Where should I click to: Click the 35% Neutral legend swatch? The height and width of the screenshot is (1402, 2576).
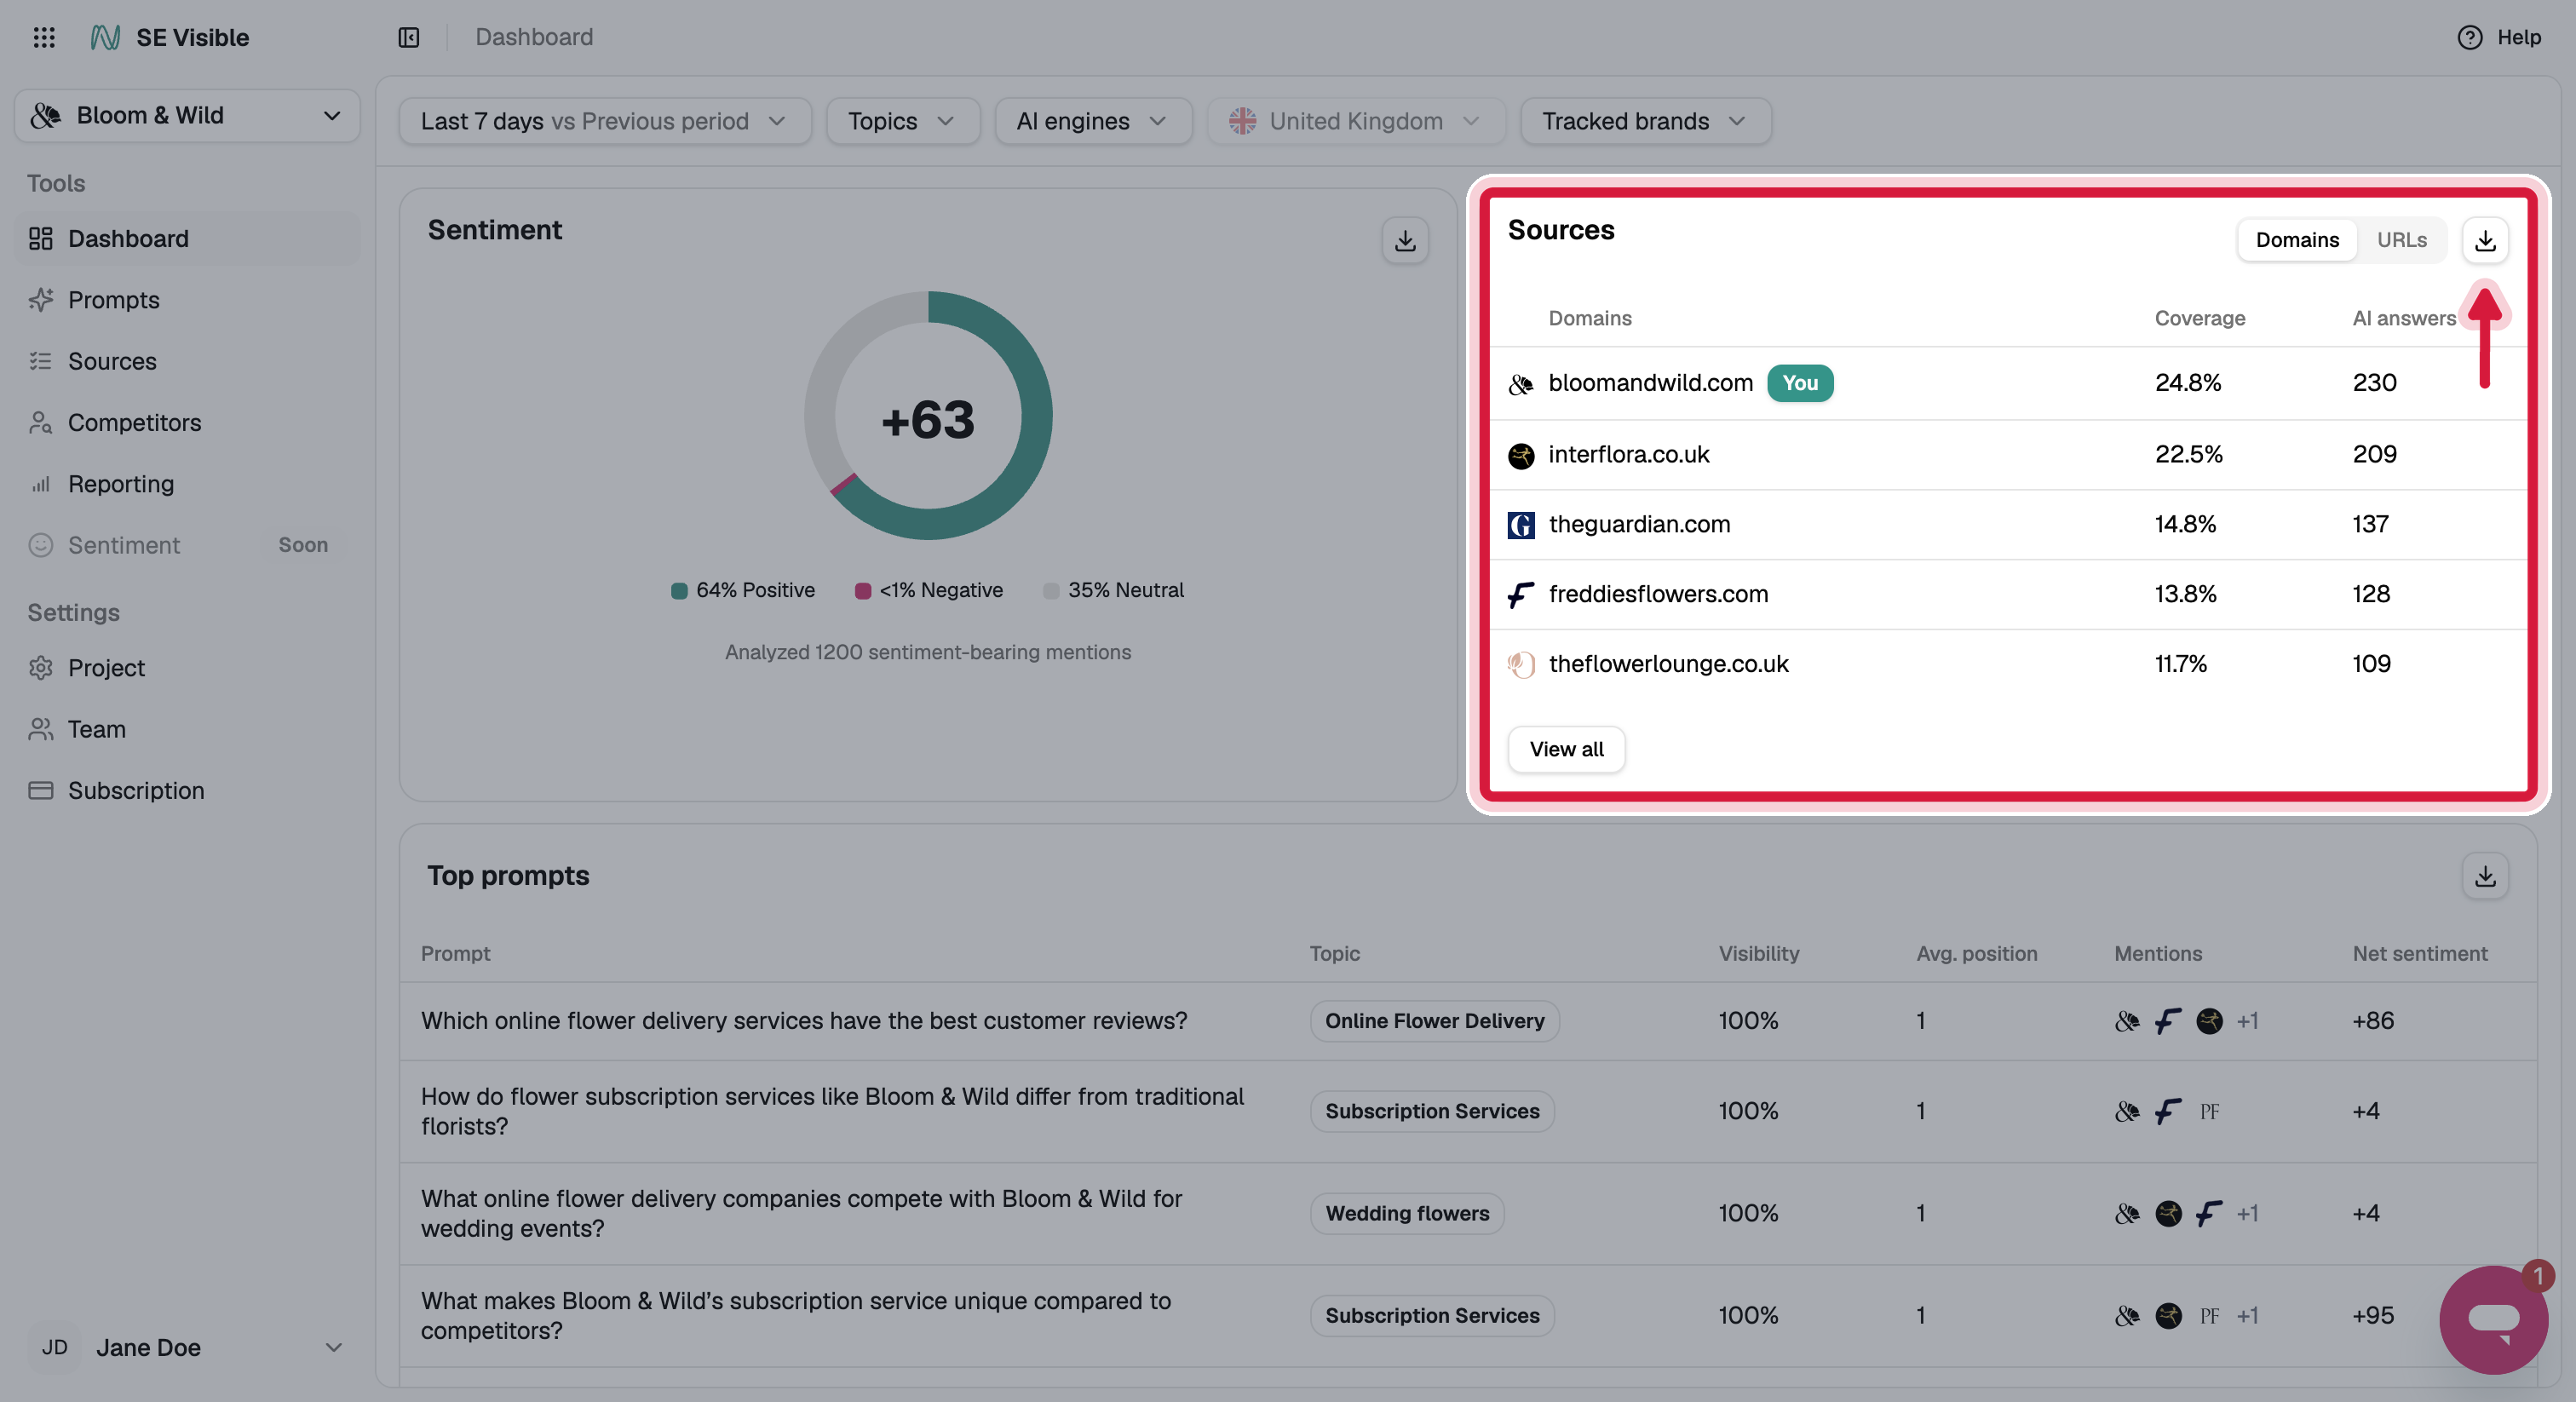[x=1051, y=591]
